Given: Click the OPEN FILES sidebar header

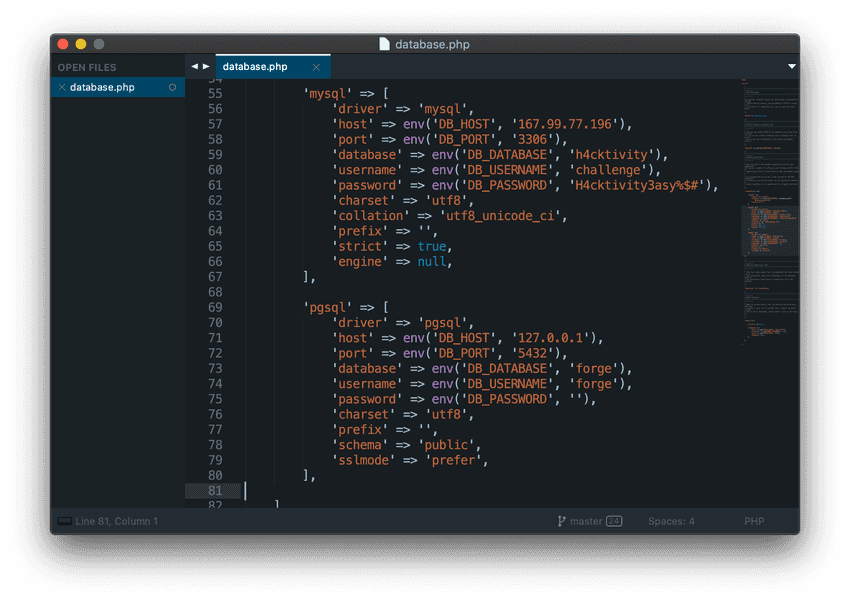Looking at the screenshot, I should point(87,68).
